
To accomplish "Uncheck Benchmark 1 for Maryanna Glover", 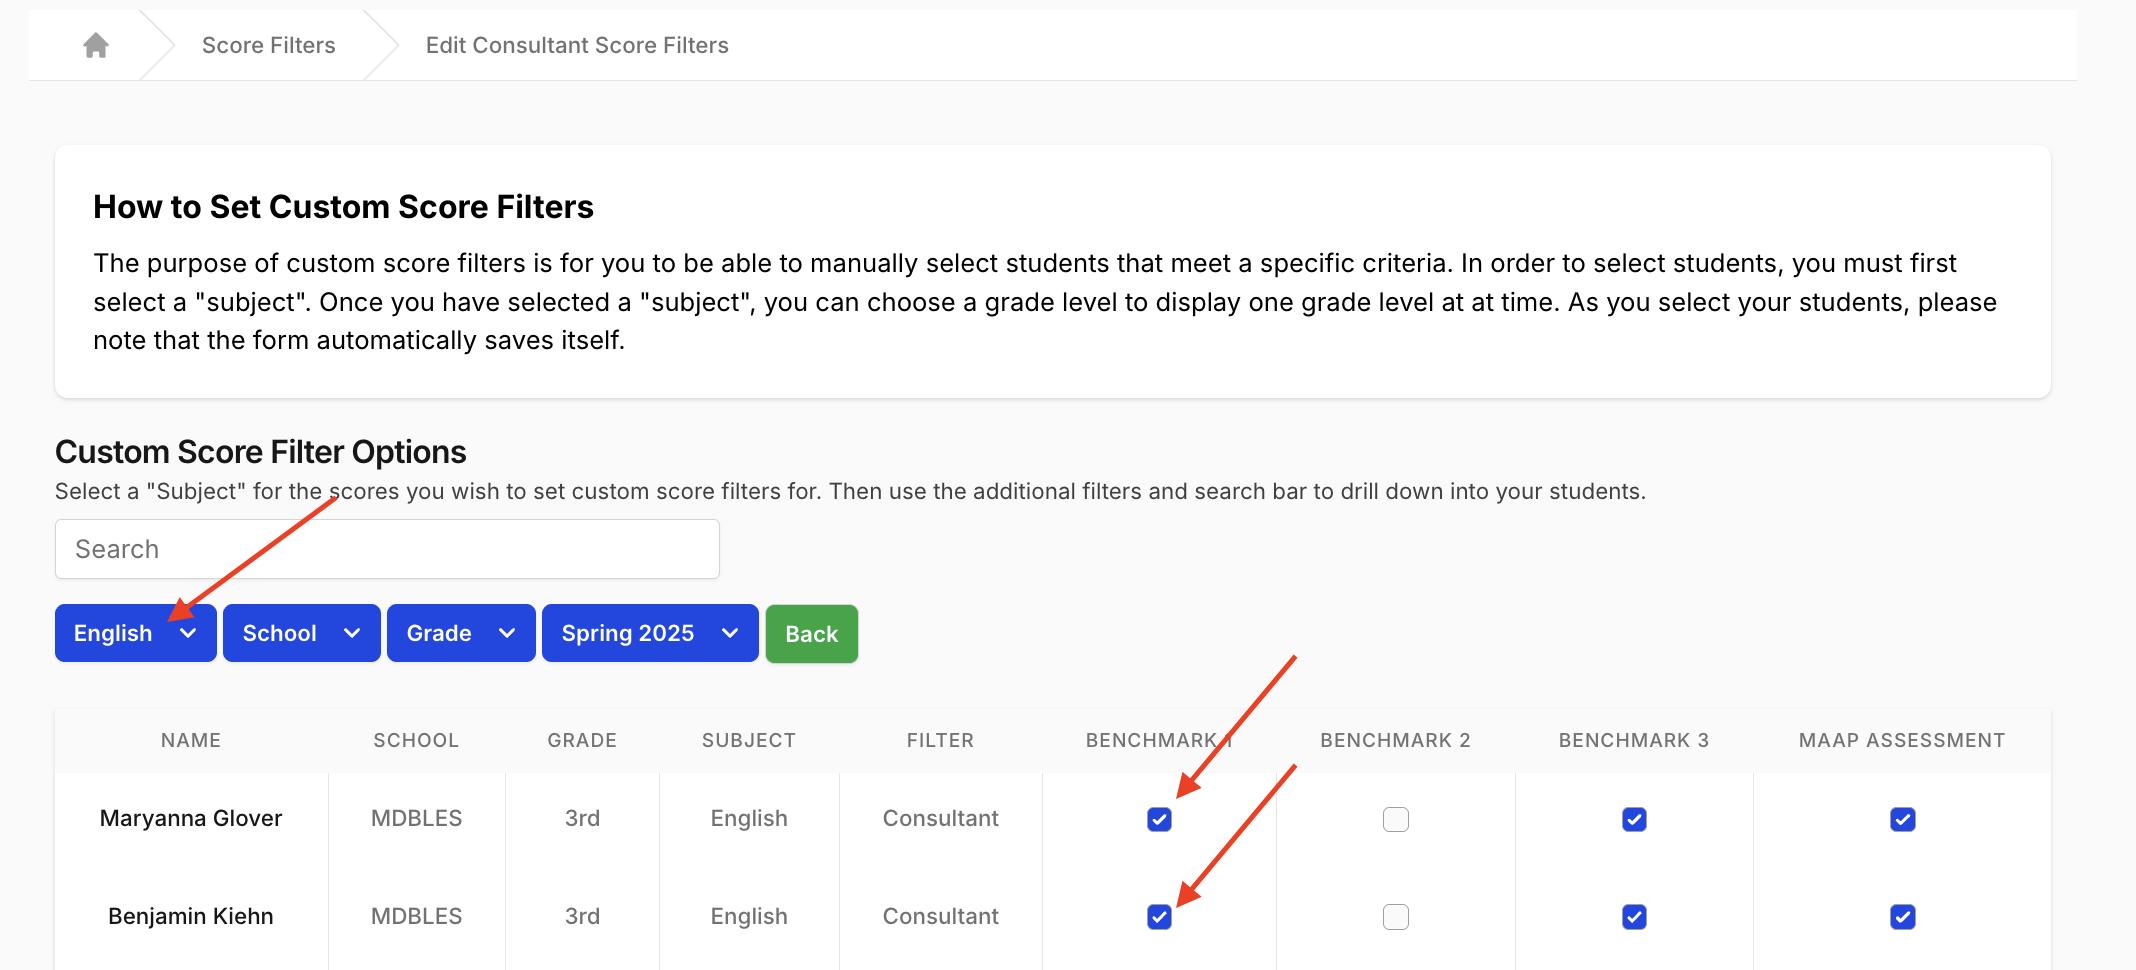I will [x=1159, y=819].
